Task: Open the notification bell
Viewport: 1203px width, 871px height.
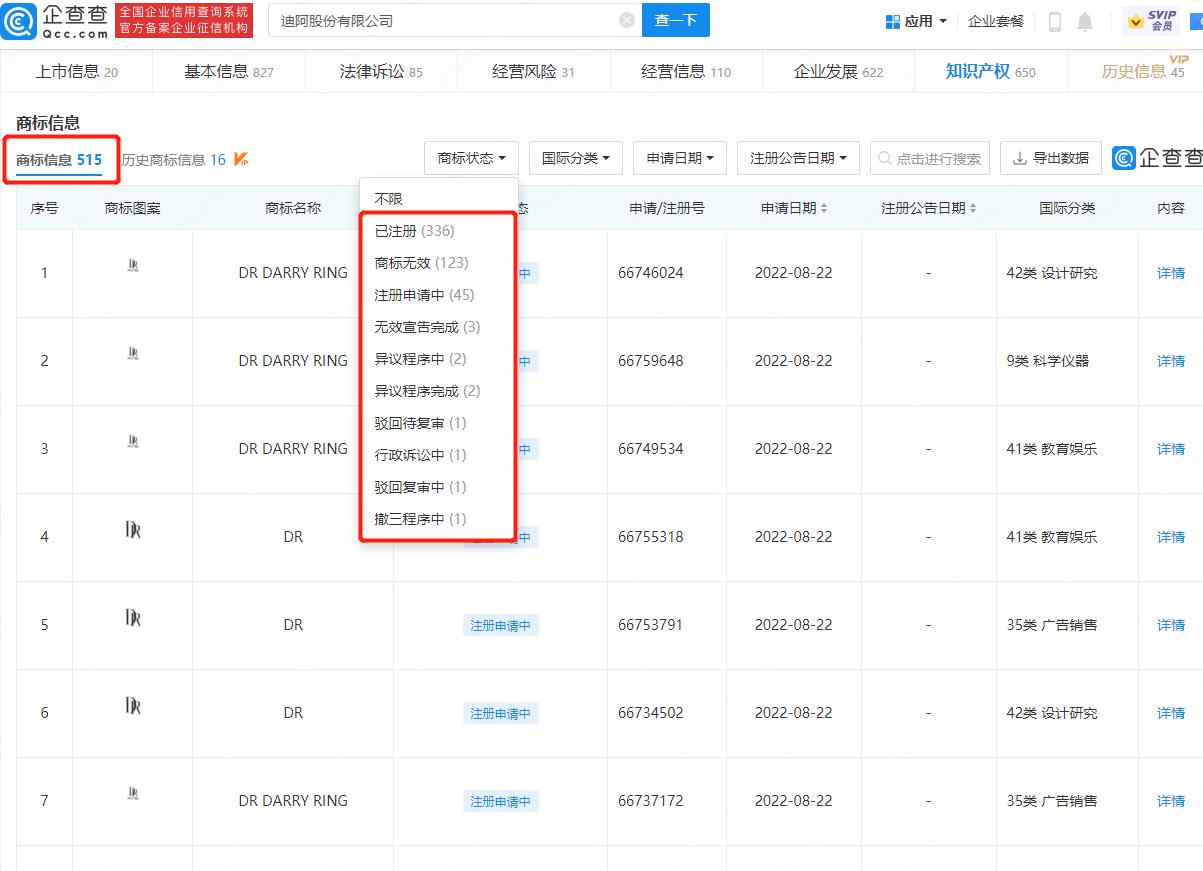Action: [x=1085, y=21]
